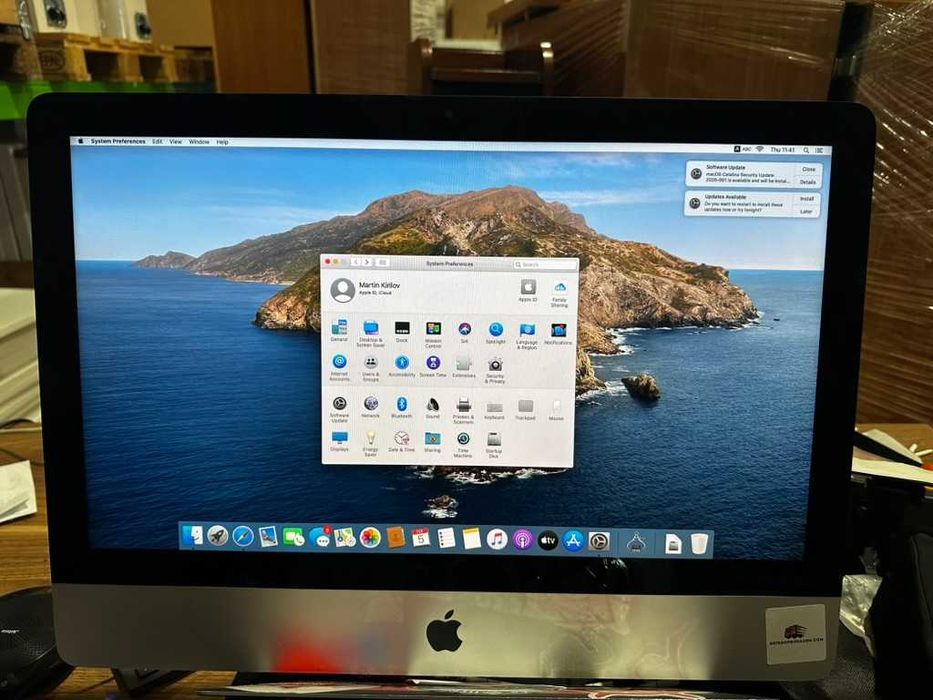Go forward with the toolbar forward arrow
This screenshot has height=700, width=933.
coord(367,262)
